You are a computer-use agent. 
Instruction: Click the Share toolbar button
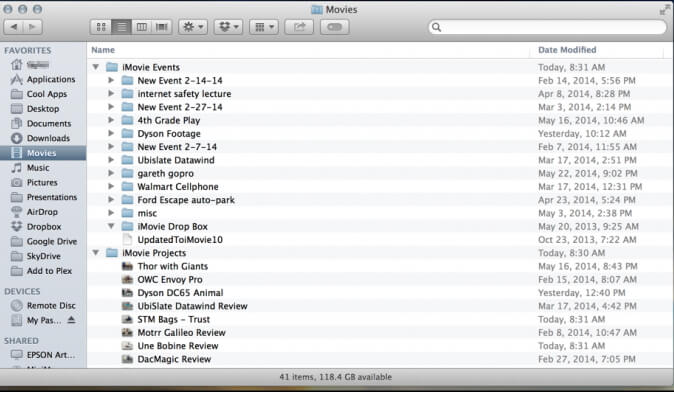[x=299, y=27]
